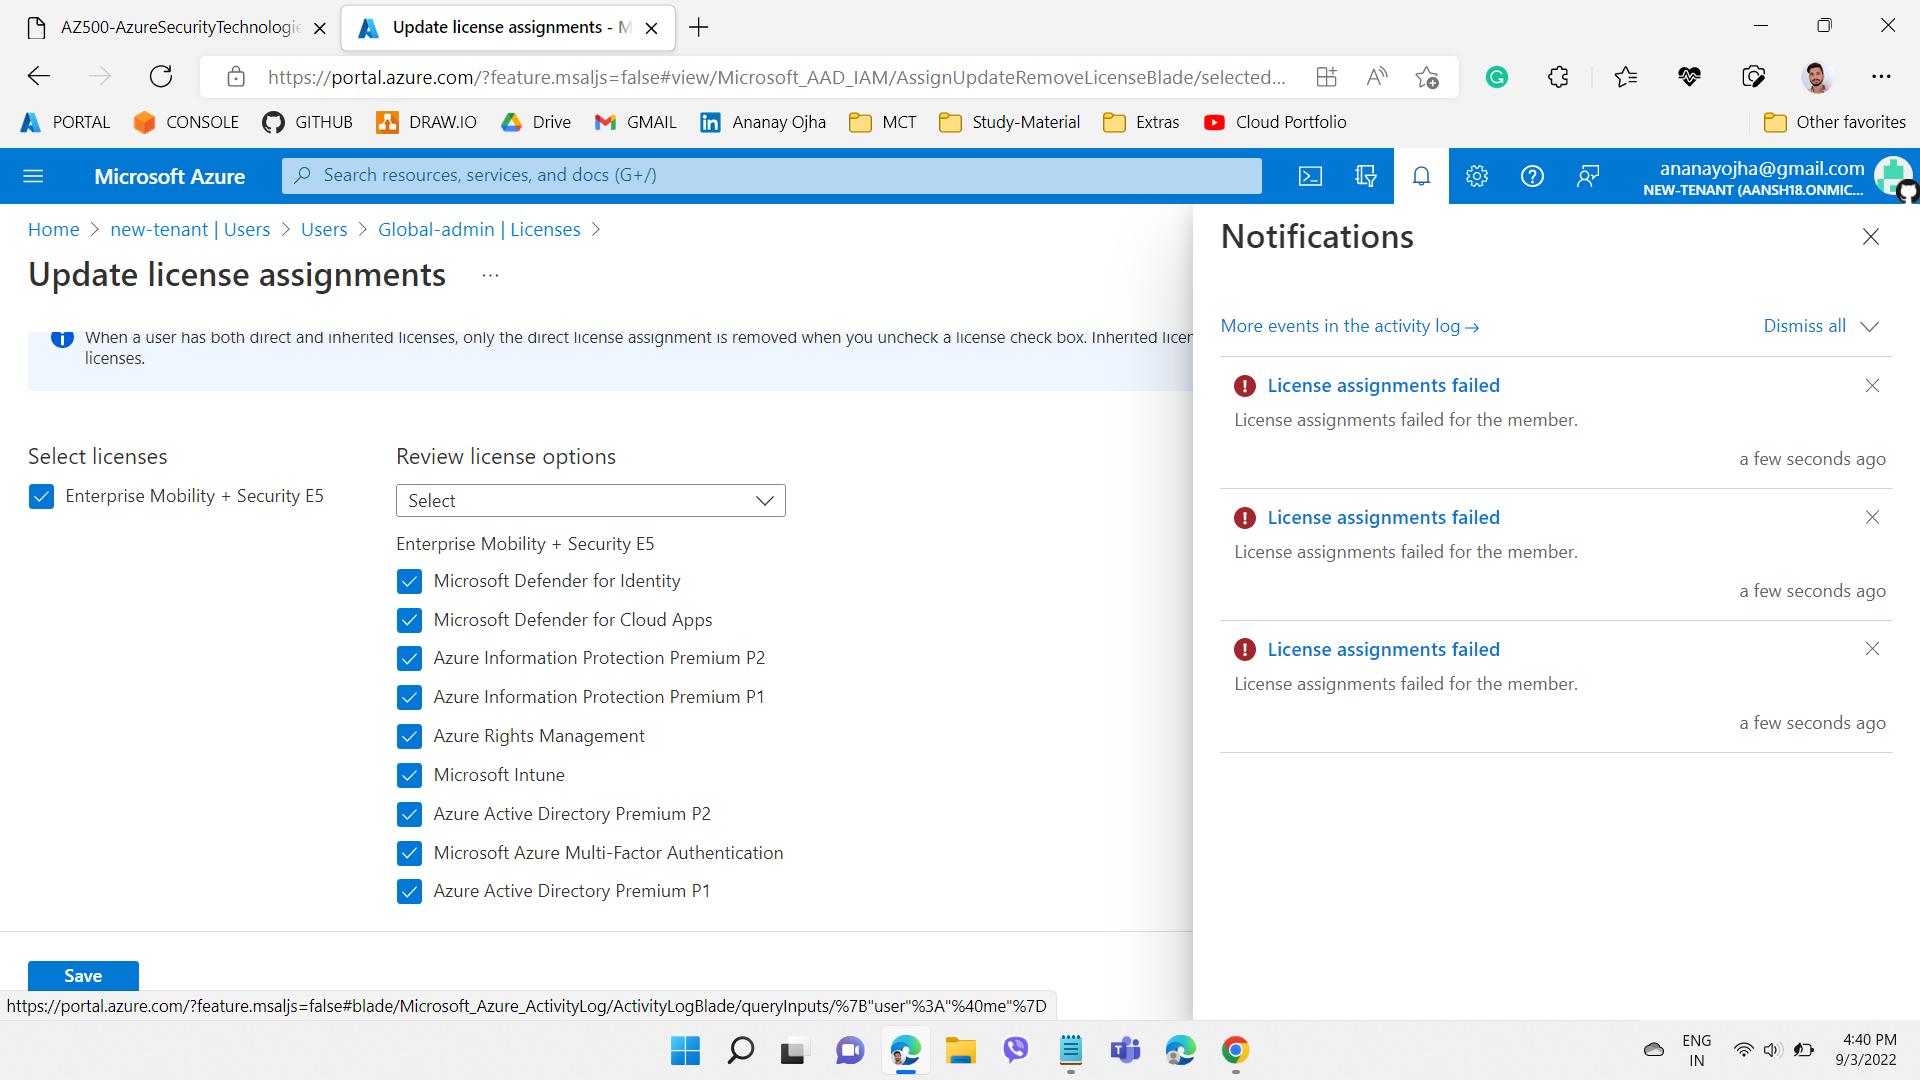Click the ellipsis next to Update license assignments
Image resolution: width=1920 pixels, height=1080 pixels.
[x=490, y=275]
